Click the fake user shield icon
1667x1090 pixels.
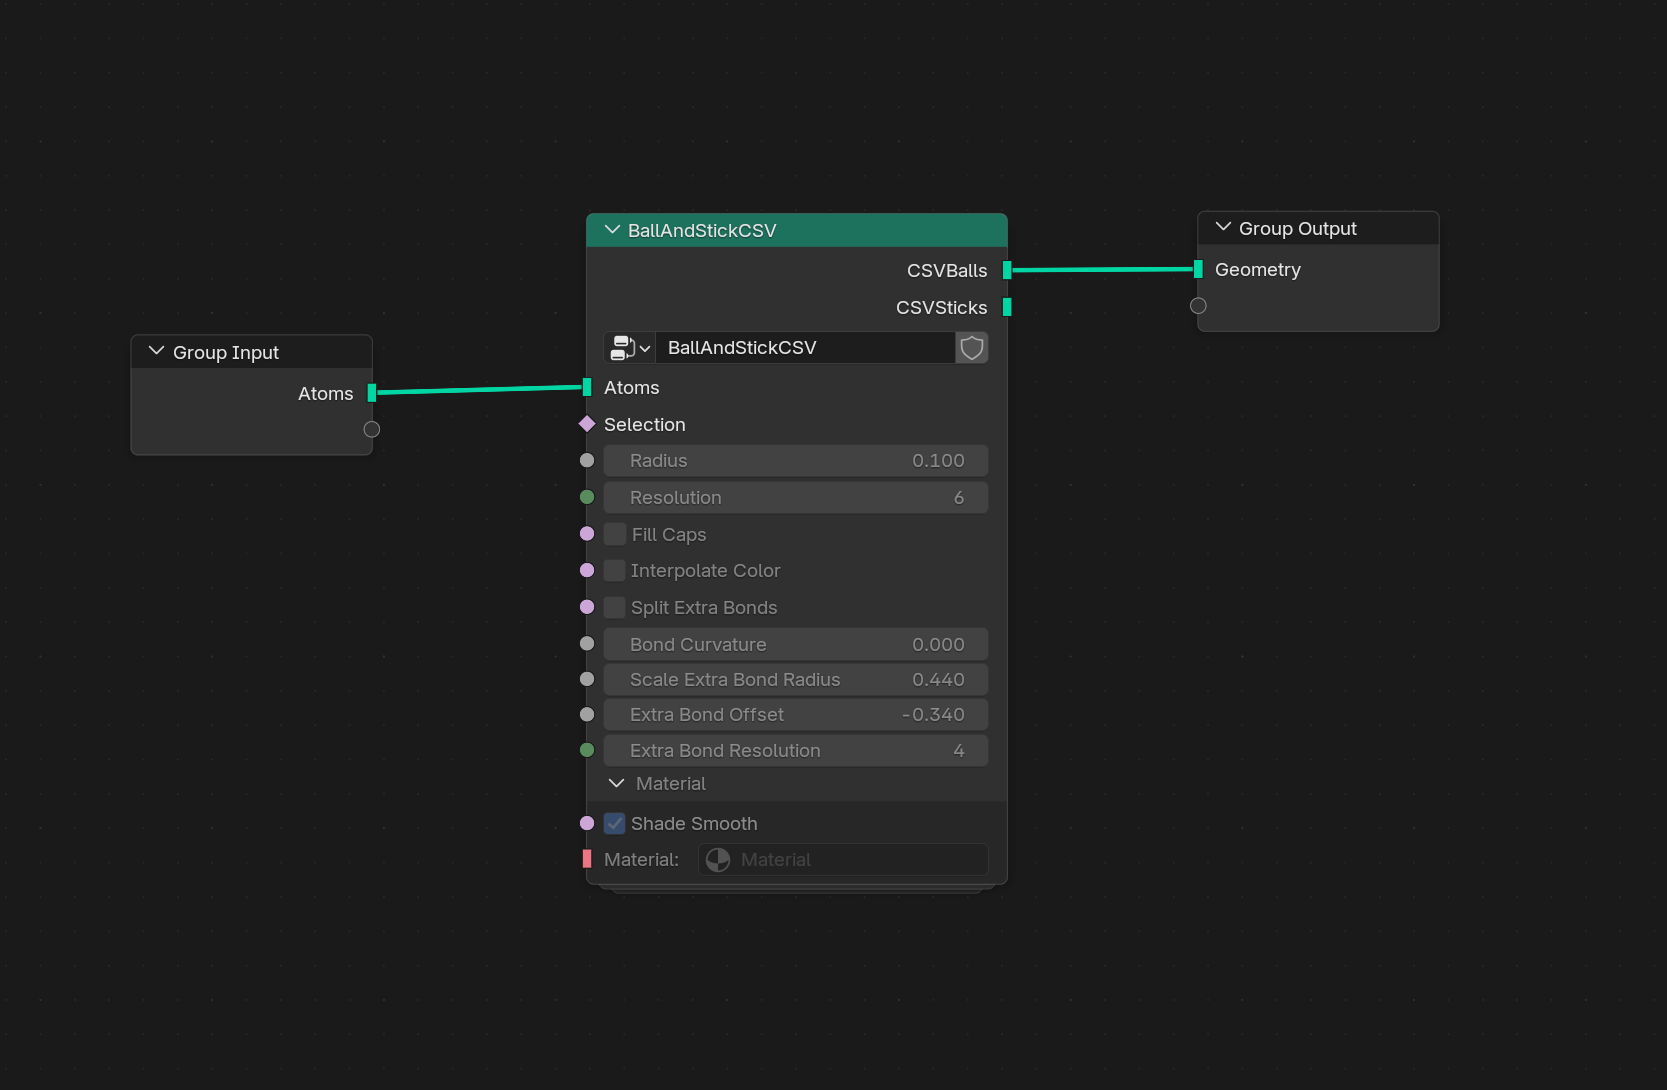tap(972, 348)
